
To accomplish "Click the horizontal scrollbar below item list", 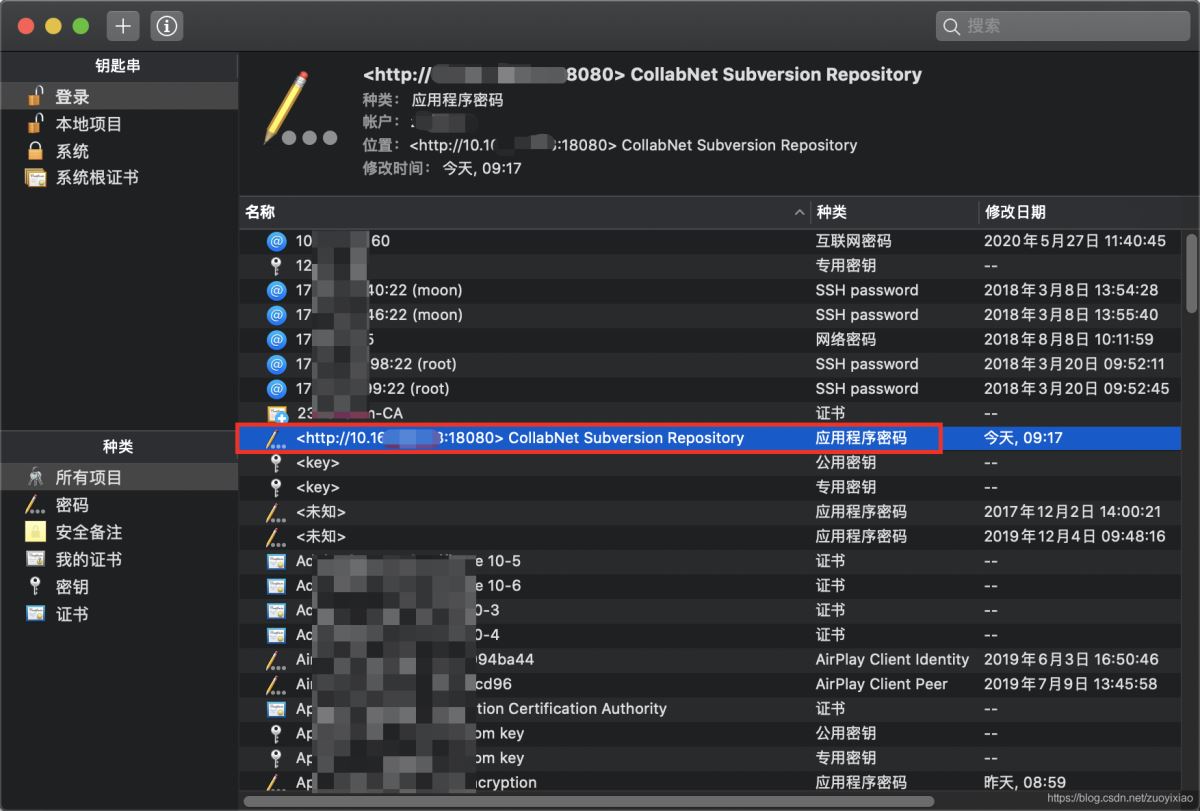I will pyautogui.click(x=589, y=801).
